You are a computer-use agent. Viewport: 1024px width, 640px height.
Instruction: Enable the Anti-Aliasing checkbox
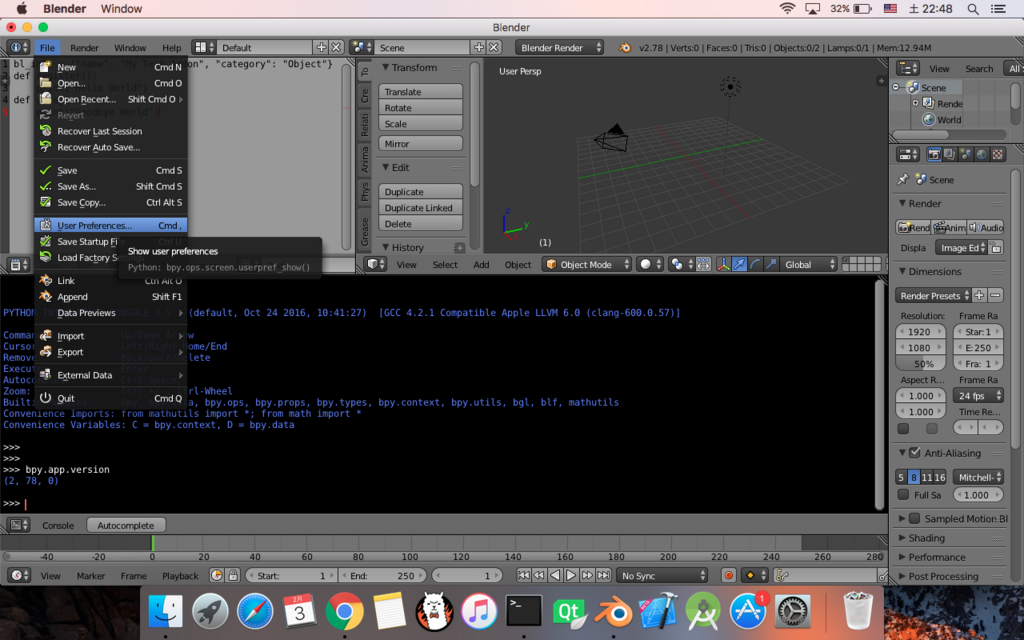[x=913, y=453]
